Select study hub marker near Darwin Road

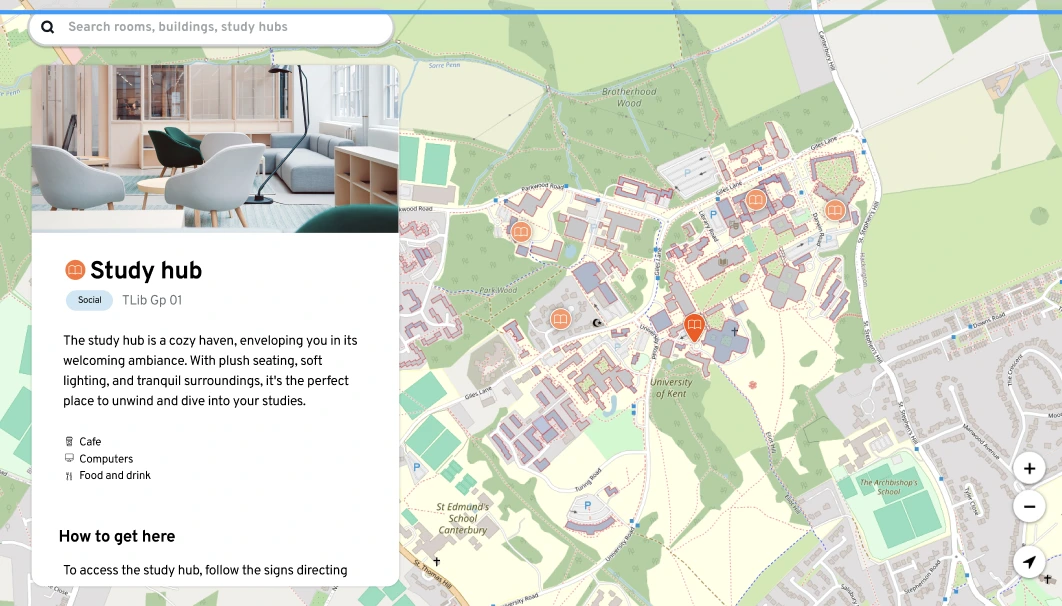click(x=835, y=211)
